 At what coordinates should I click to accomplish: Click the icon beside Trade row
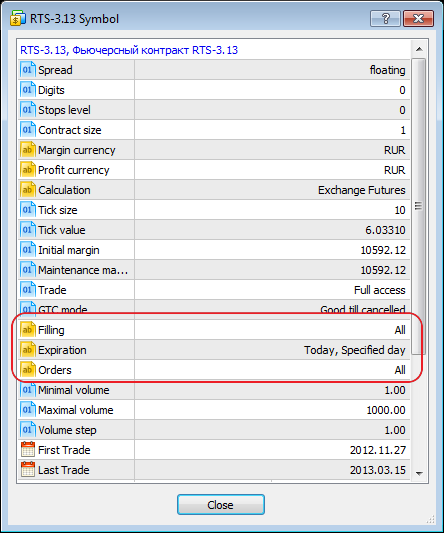pos(28,290)
